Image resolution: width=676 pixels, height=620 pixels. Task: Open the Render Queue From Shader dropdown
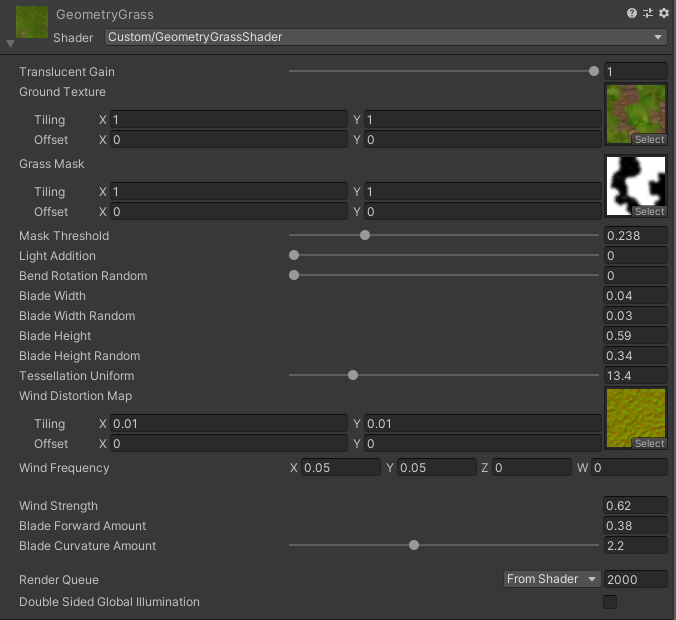pos(552,579)
